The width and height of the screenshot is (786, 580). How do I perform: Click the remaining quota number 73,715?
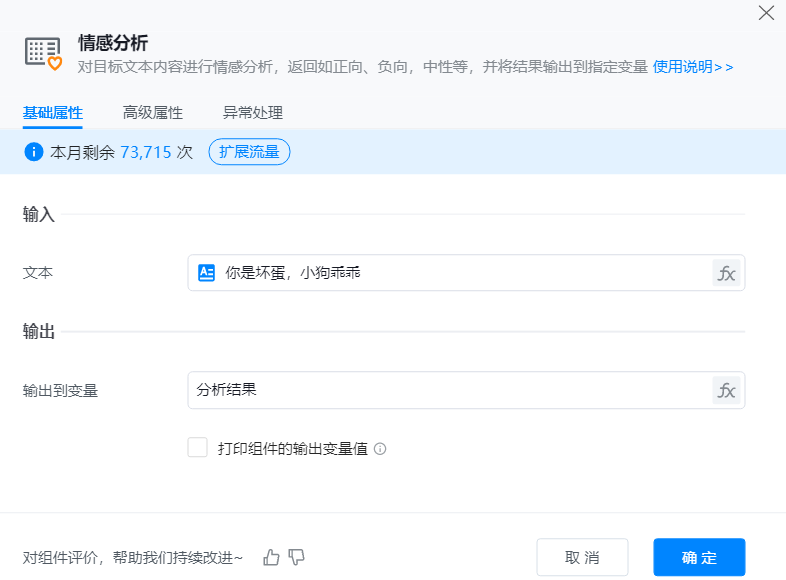tap(146, 152)
